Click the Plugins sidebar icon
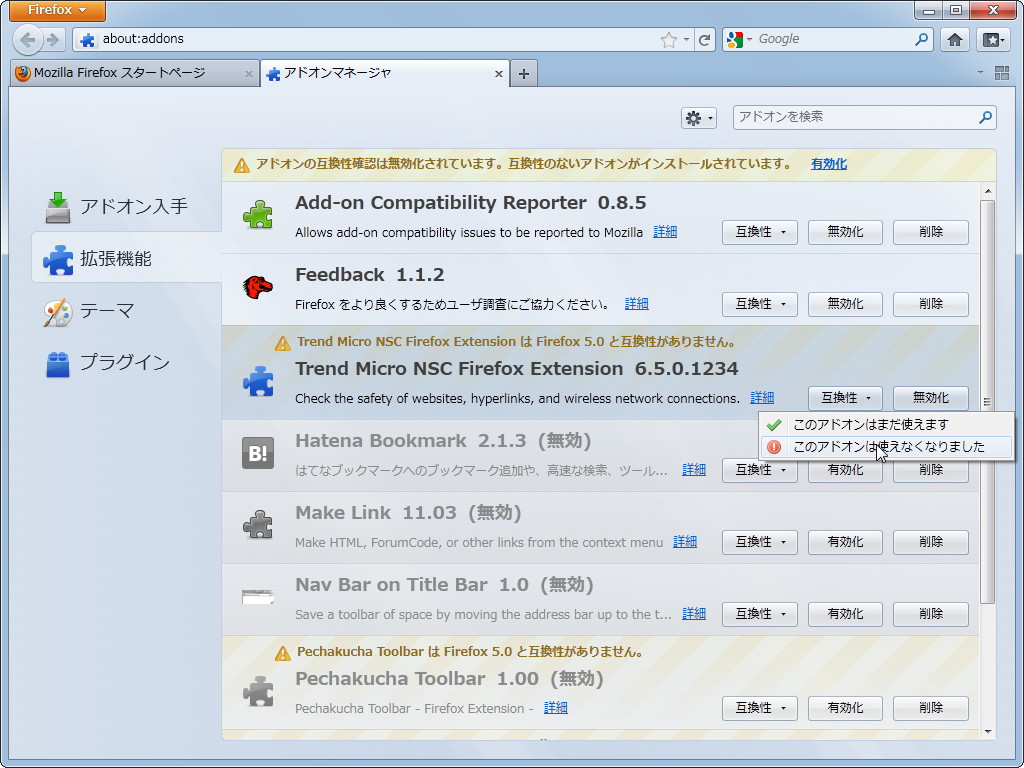This screenshot has height=768, width=1024. [59, 363]
